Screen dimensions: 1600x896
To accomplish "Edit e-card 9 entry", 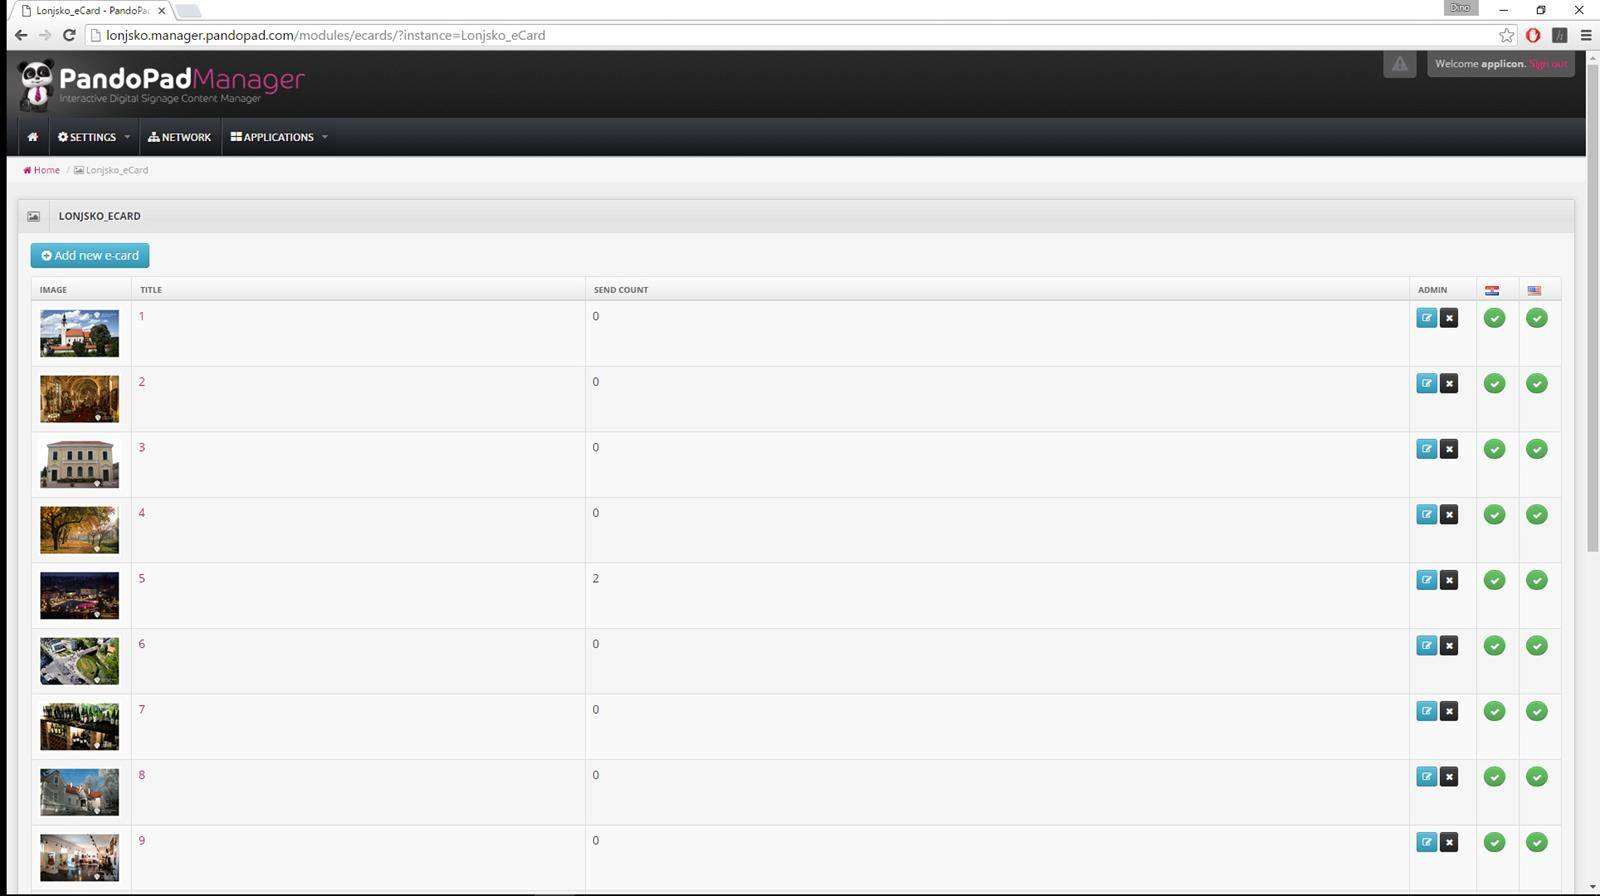I will (1426, 842).
